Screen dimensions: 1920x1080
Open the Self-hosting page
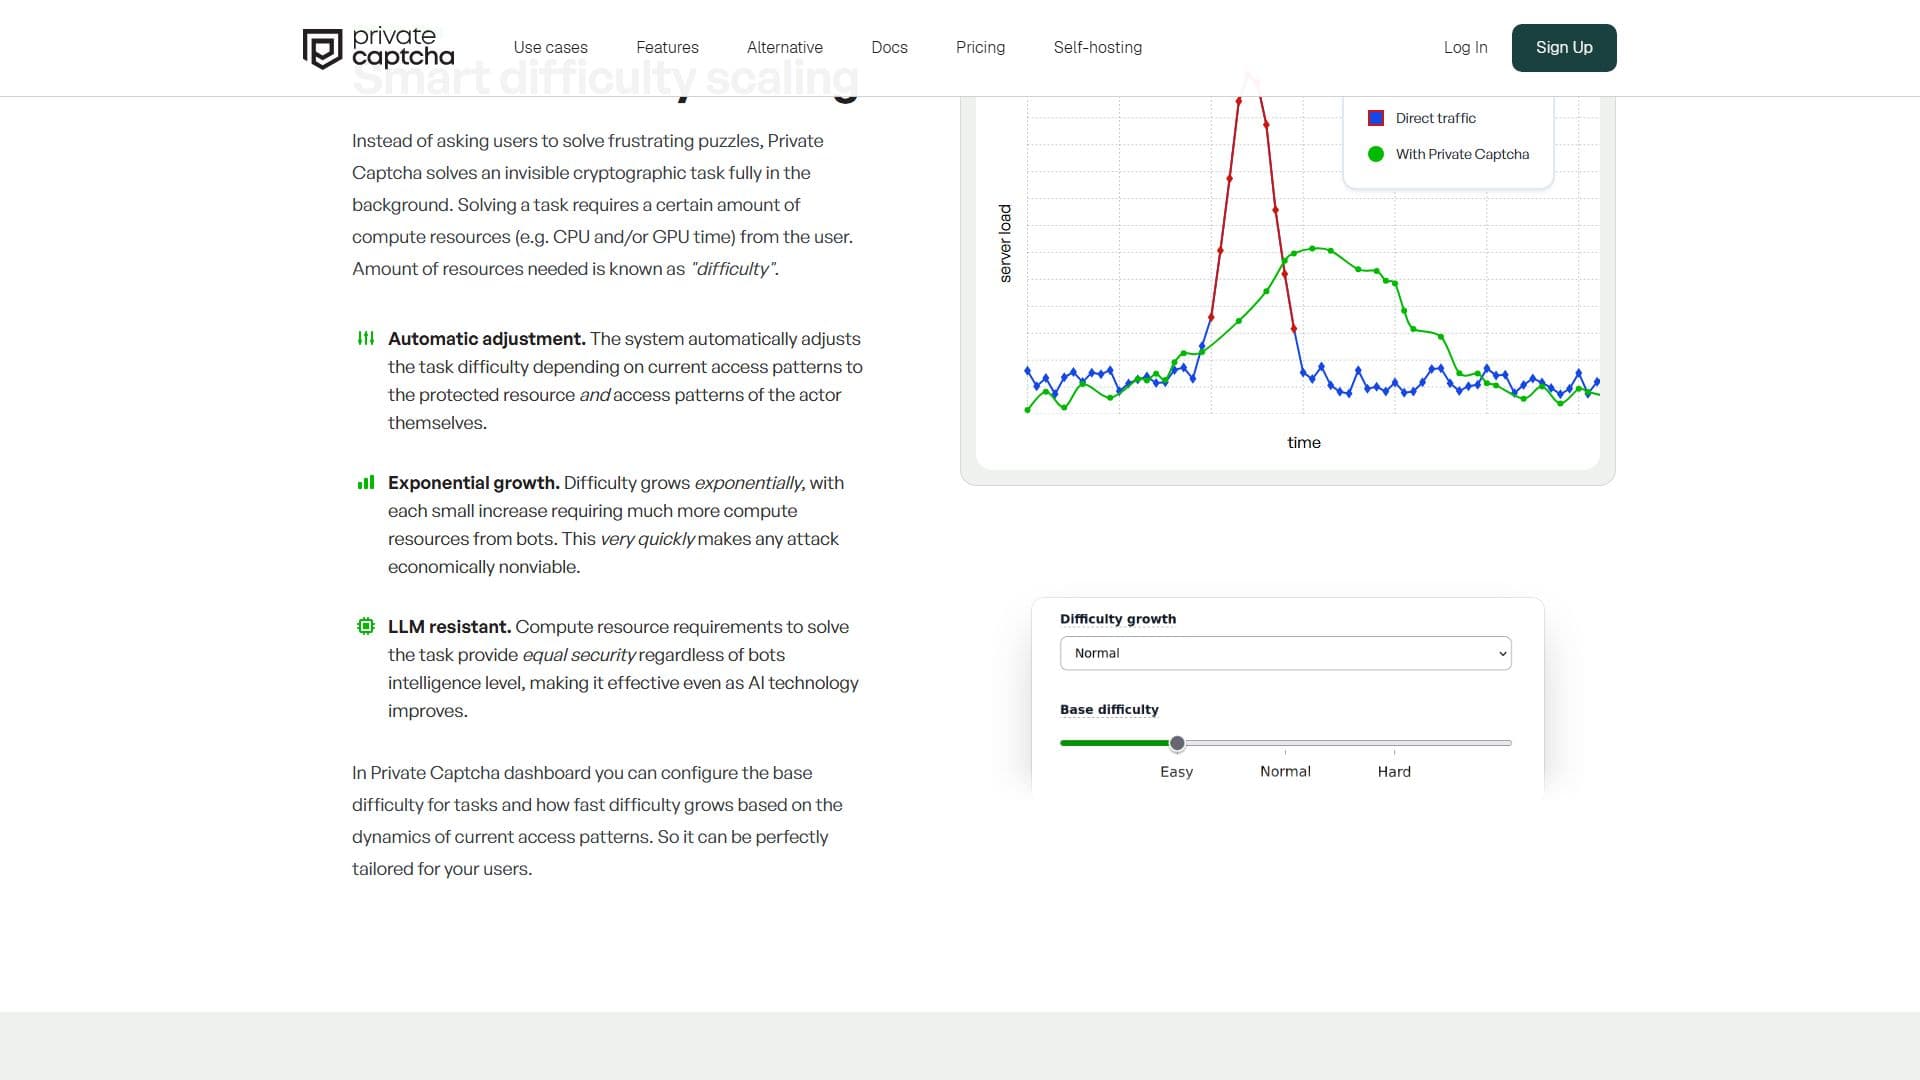tap(1097, 47)
